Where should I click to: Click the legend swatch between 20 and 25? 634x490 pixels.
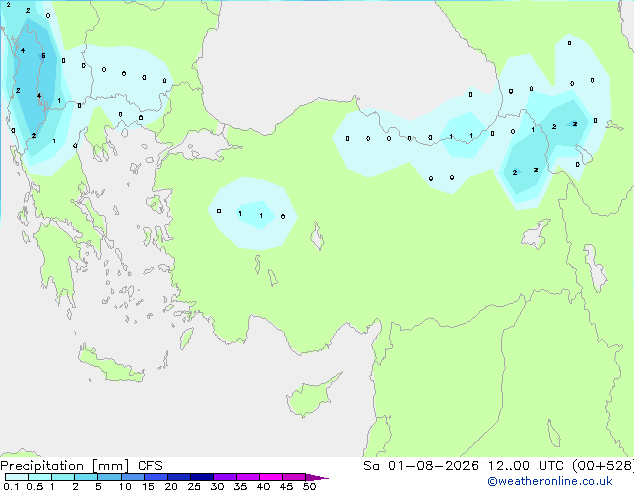179,477
